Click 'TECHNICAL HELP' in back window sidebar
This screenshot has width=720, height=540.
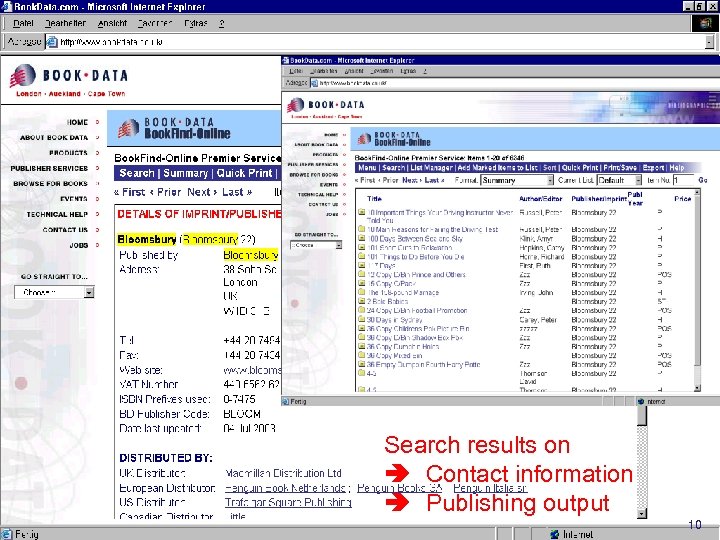coord(57,214)
